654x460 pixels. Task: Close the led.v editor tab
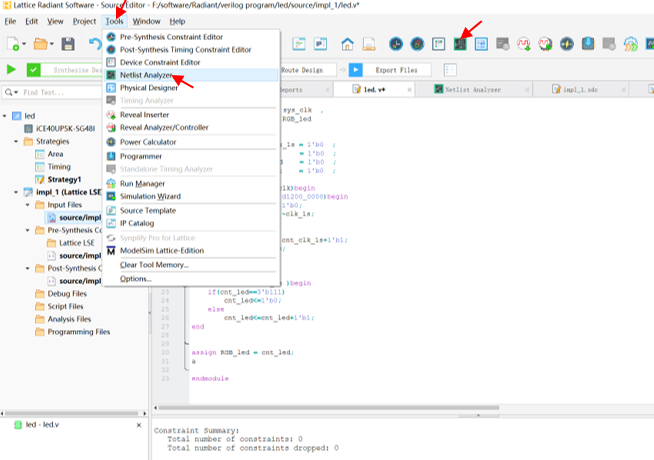[x=409, y=90]
